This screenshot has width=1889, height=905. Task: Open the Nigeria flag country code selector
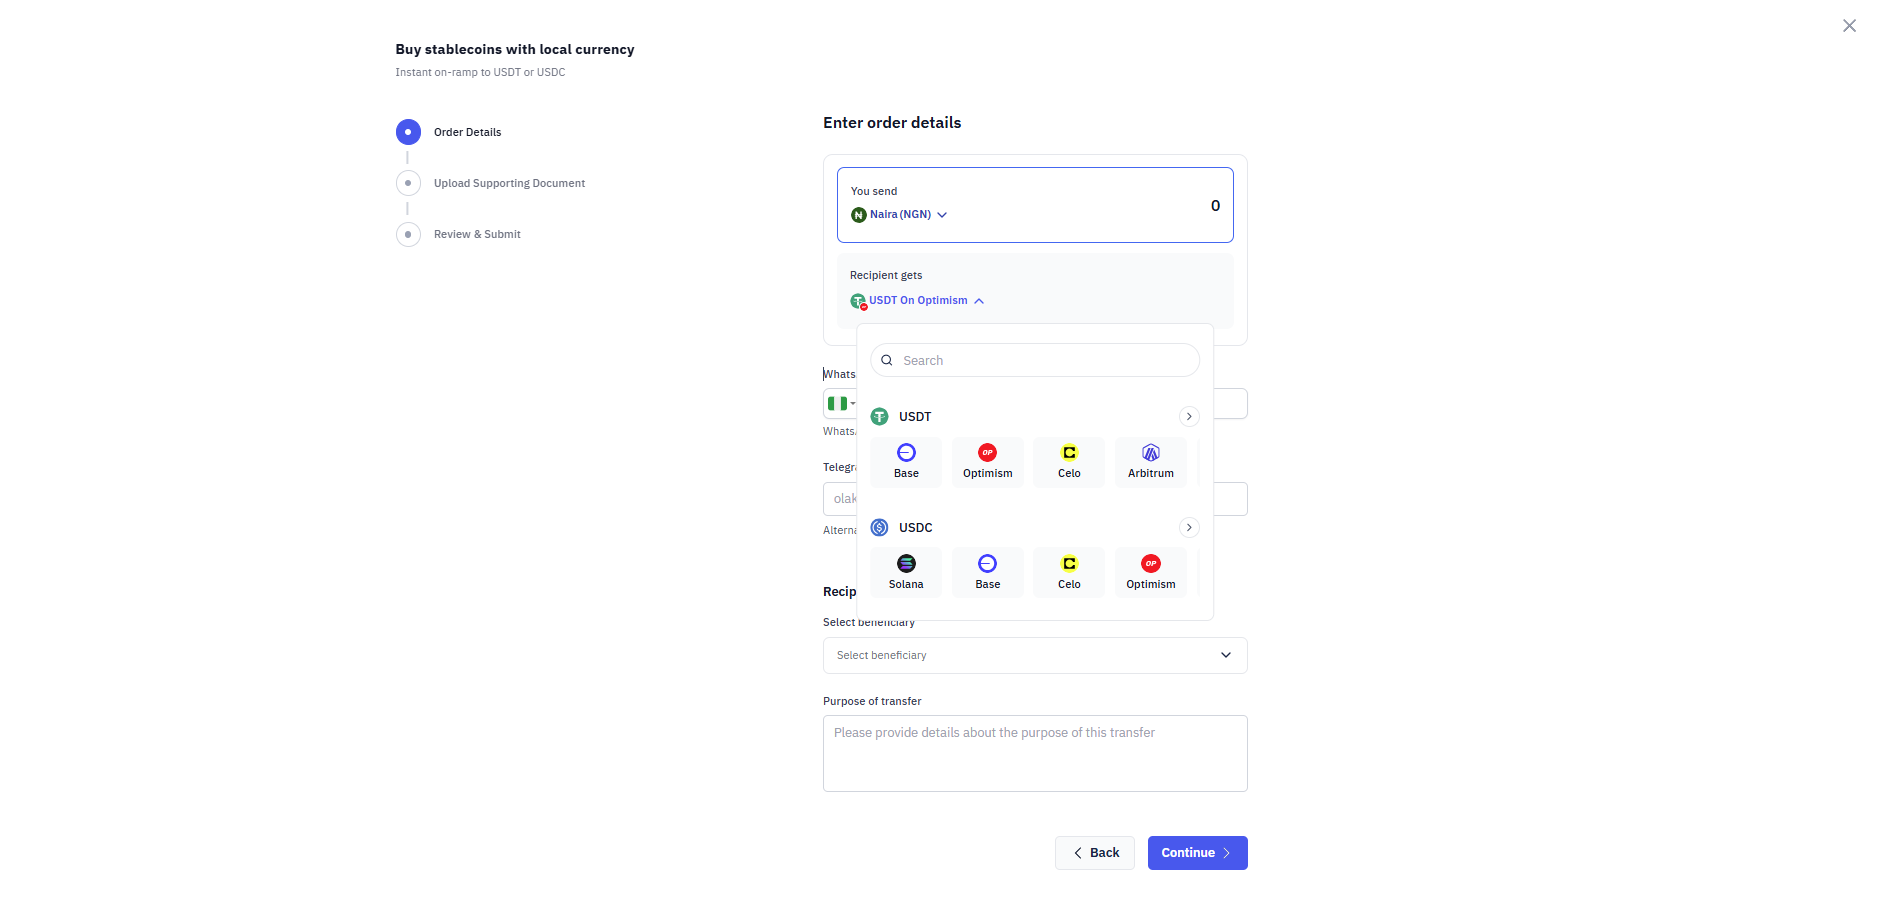[841, 403]
